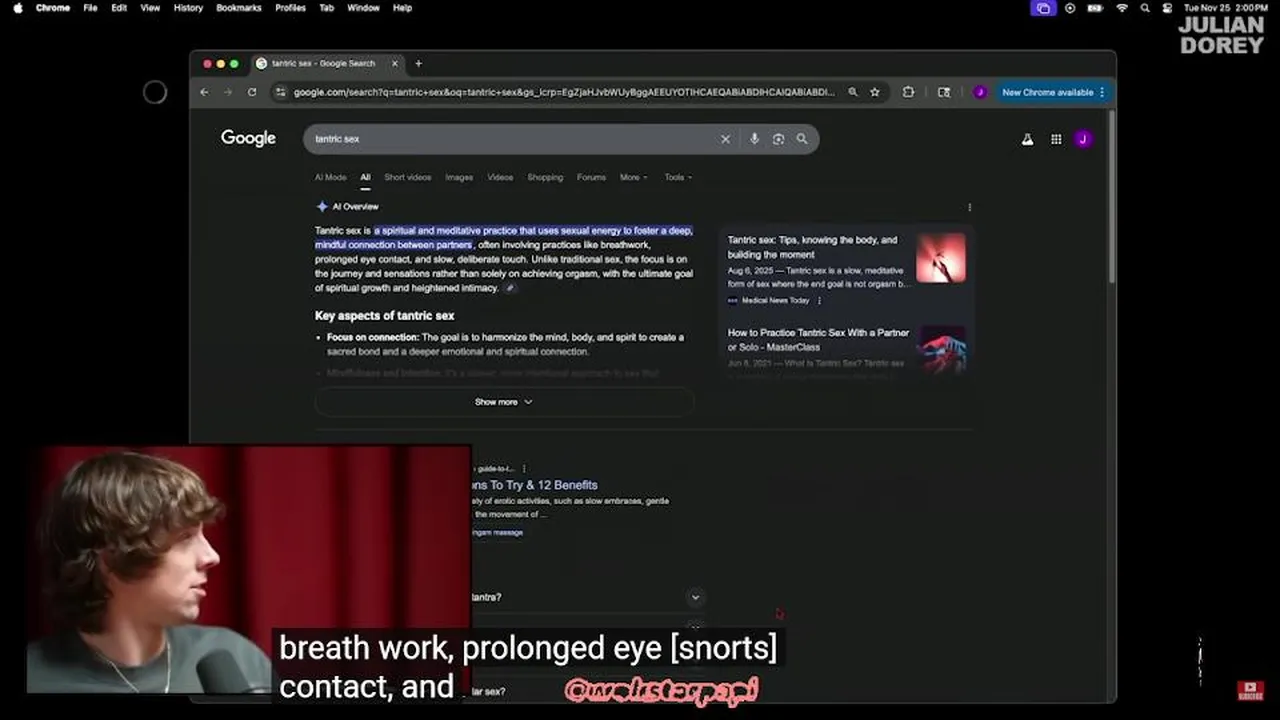
Task: Open the three-dot menu beside Medical News Today
Action: coord(819,300)
